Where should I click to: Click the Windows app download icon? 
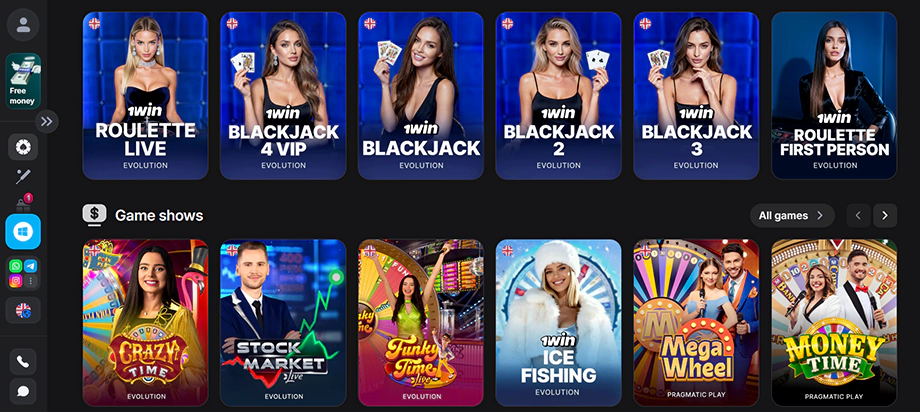23,232
